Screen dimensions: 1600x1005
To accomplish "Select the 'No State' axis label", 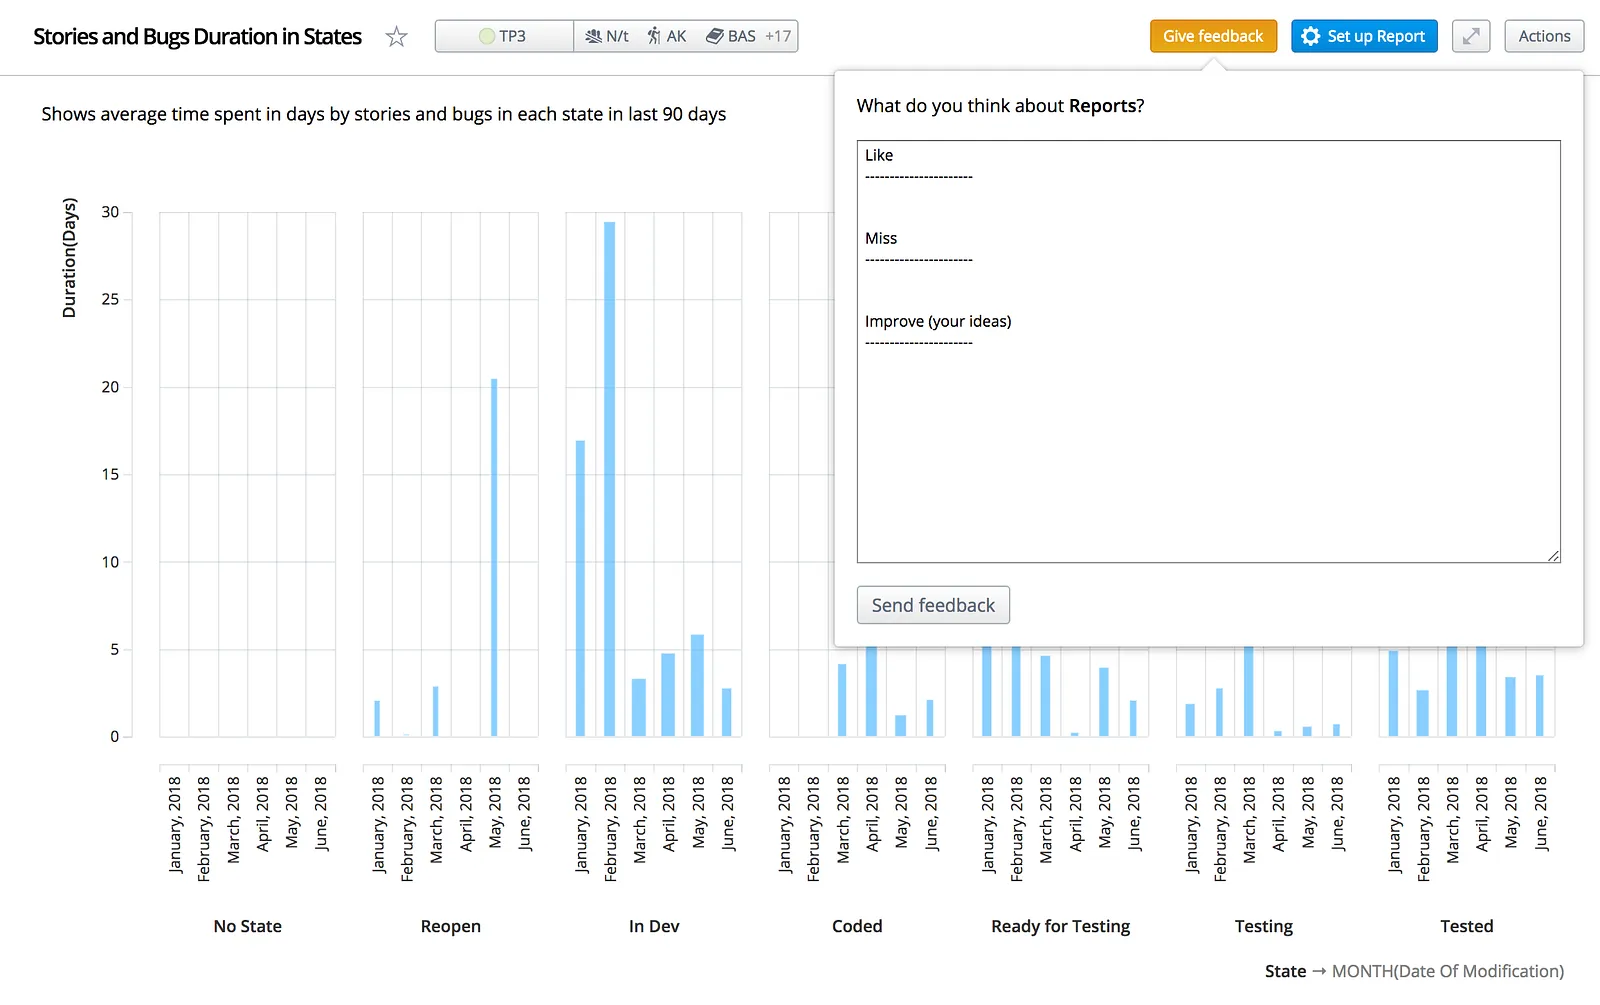I will point(247,926).
